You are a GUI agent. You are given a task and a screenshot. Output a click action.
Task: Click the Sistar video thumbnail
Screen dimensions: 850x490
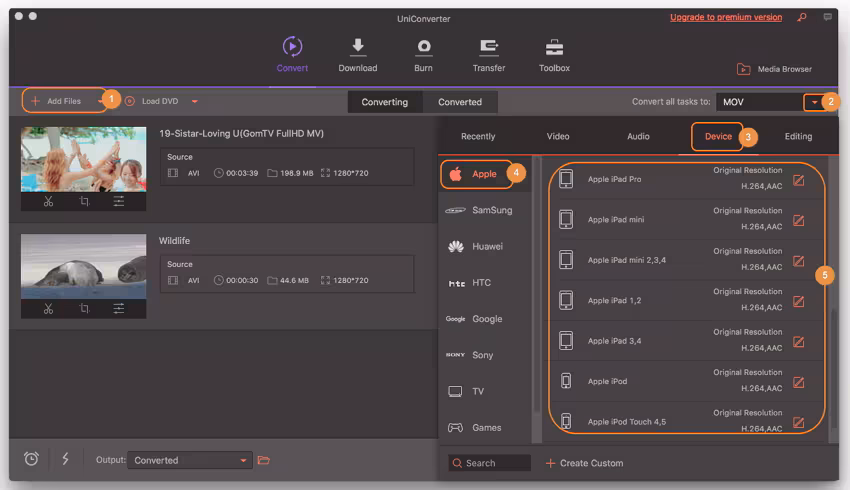[x=83, y=159]
